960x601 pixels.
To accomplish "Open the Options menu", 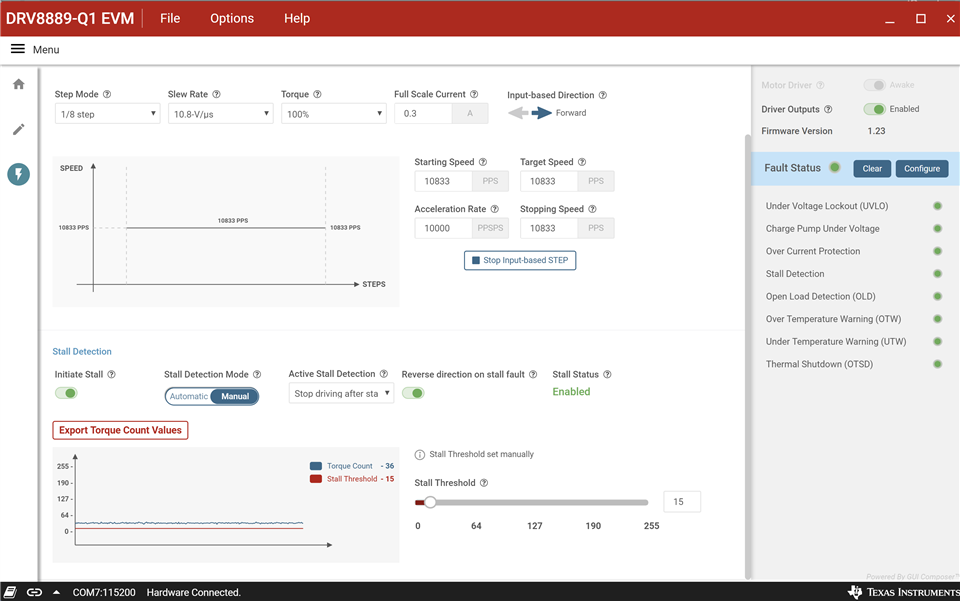I will [x=232, y=18].
